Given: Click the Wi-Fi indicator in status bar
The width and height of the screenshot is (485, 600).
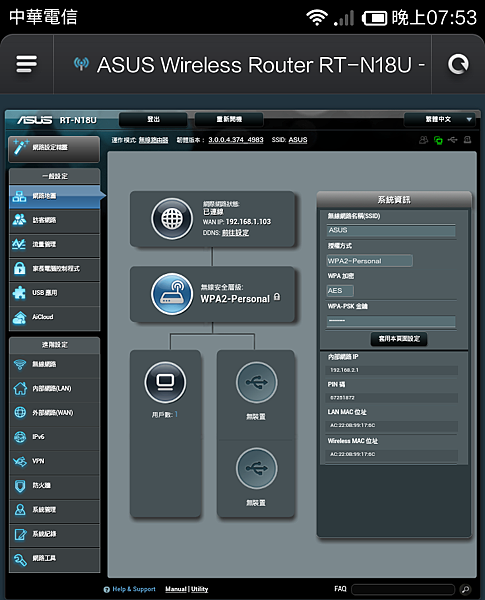Looking at the screenshot, I should point(317,18).
